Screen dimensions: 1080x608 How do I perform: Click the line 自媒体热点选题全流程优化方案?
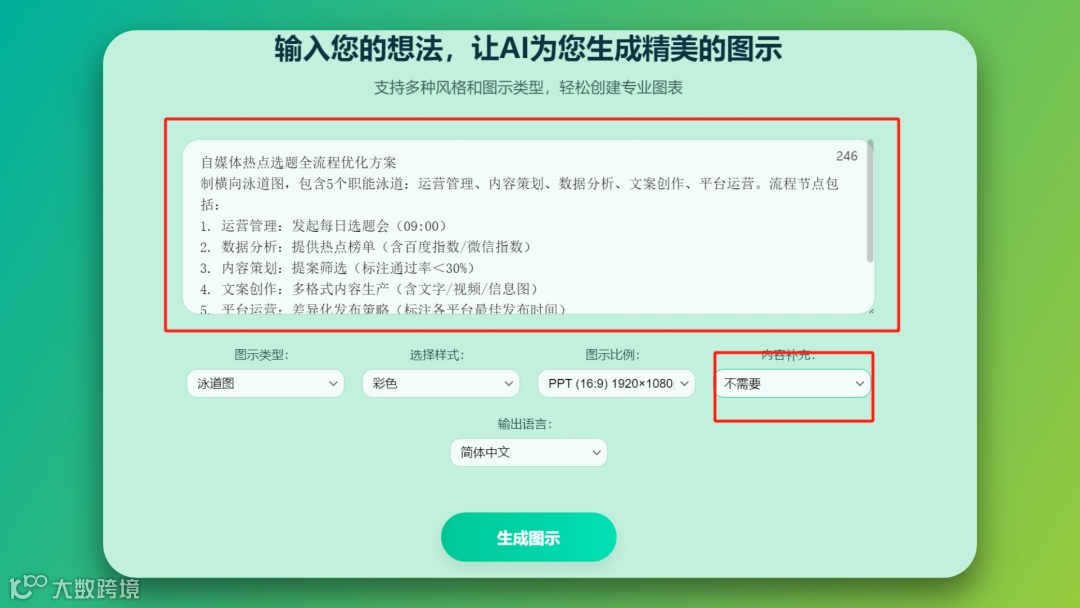point(298,163)
